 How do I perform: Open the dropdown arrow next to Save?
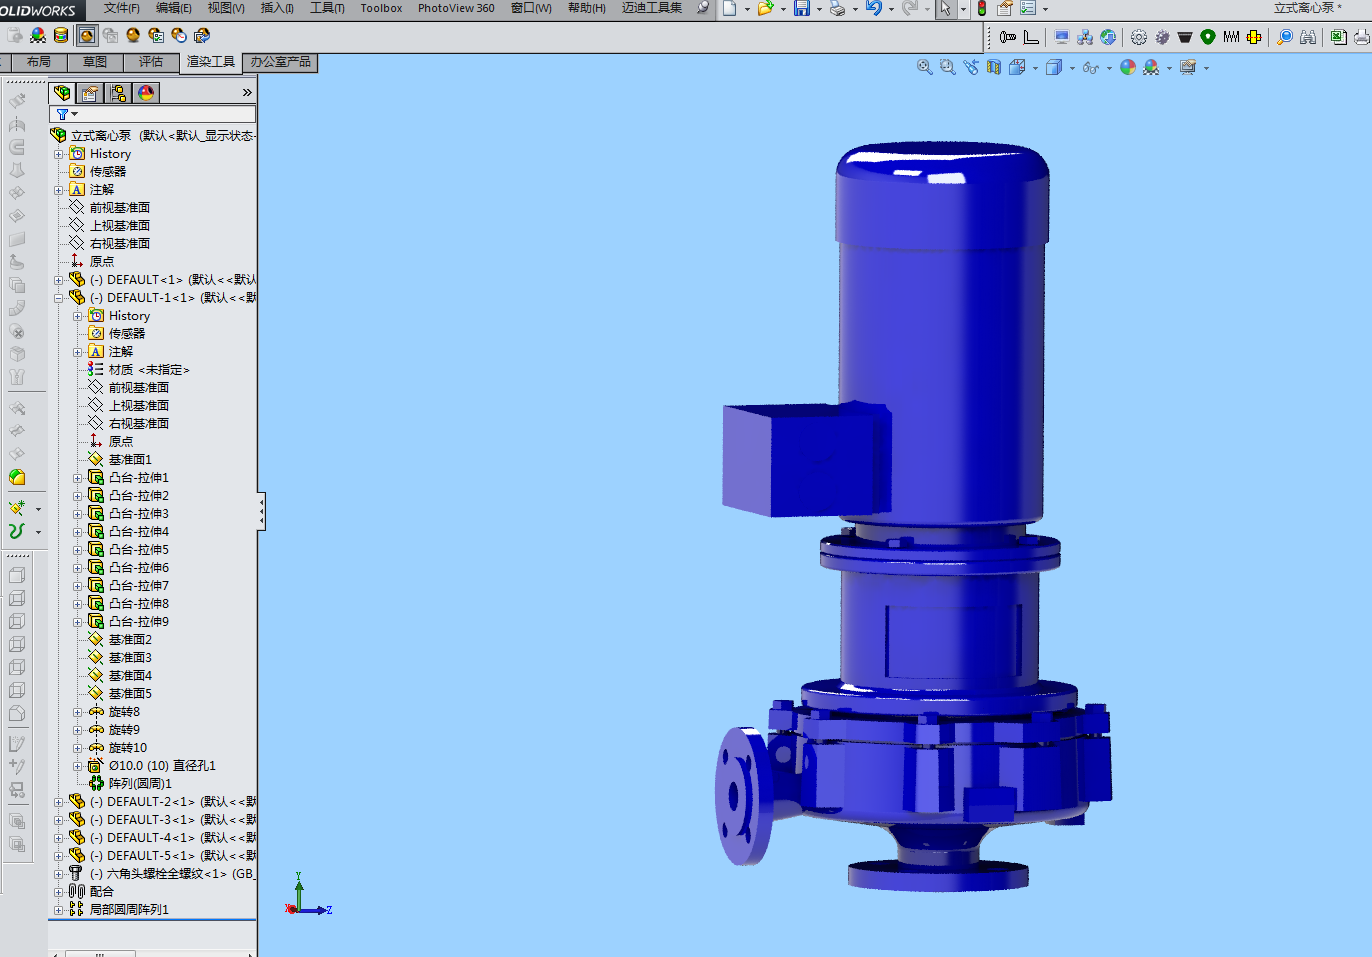click(819, 9)
